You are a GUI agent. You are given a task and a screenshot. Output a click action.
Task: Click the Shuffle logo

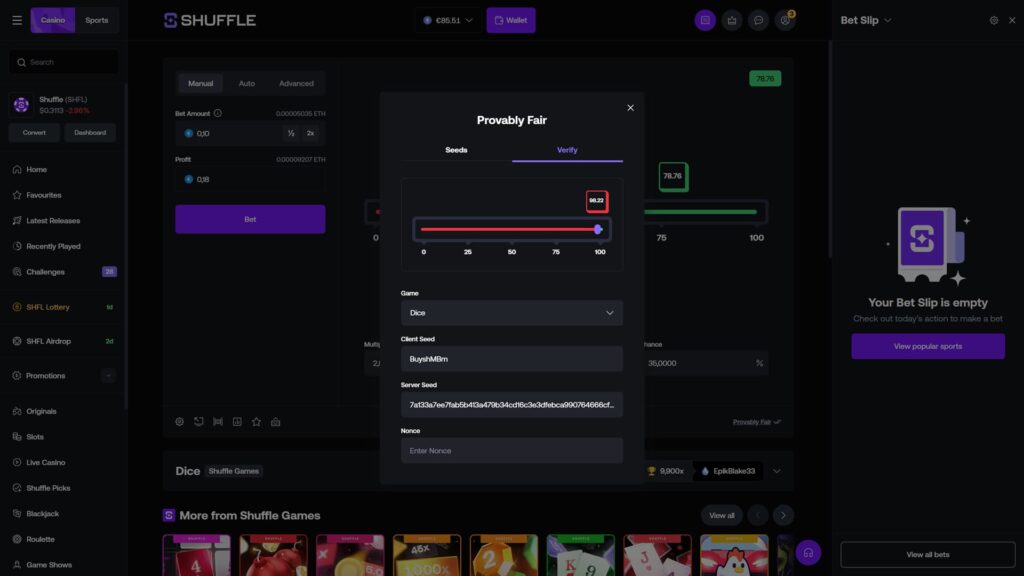(210, 20)
